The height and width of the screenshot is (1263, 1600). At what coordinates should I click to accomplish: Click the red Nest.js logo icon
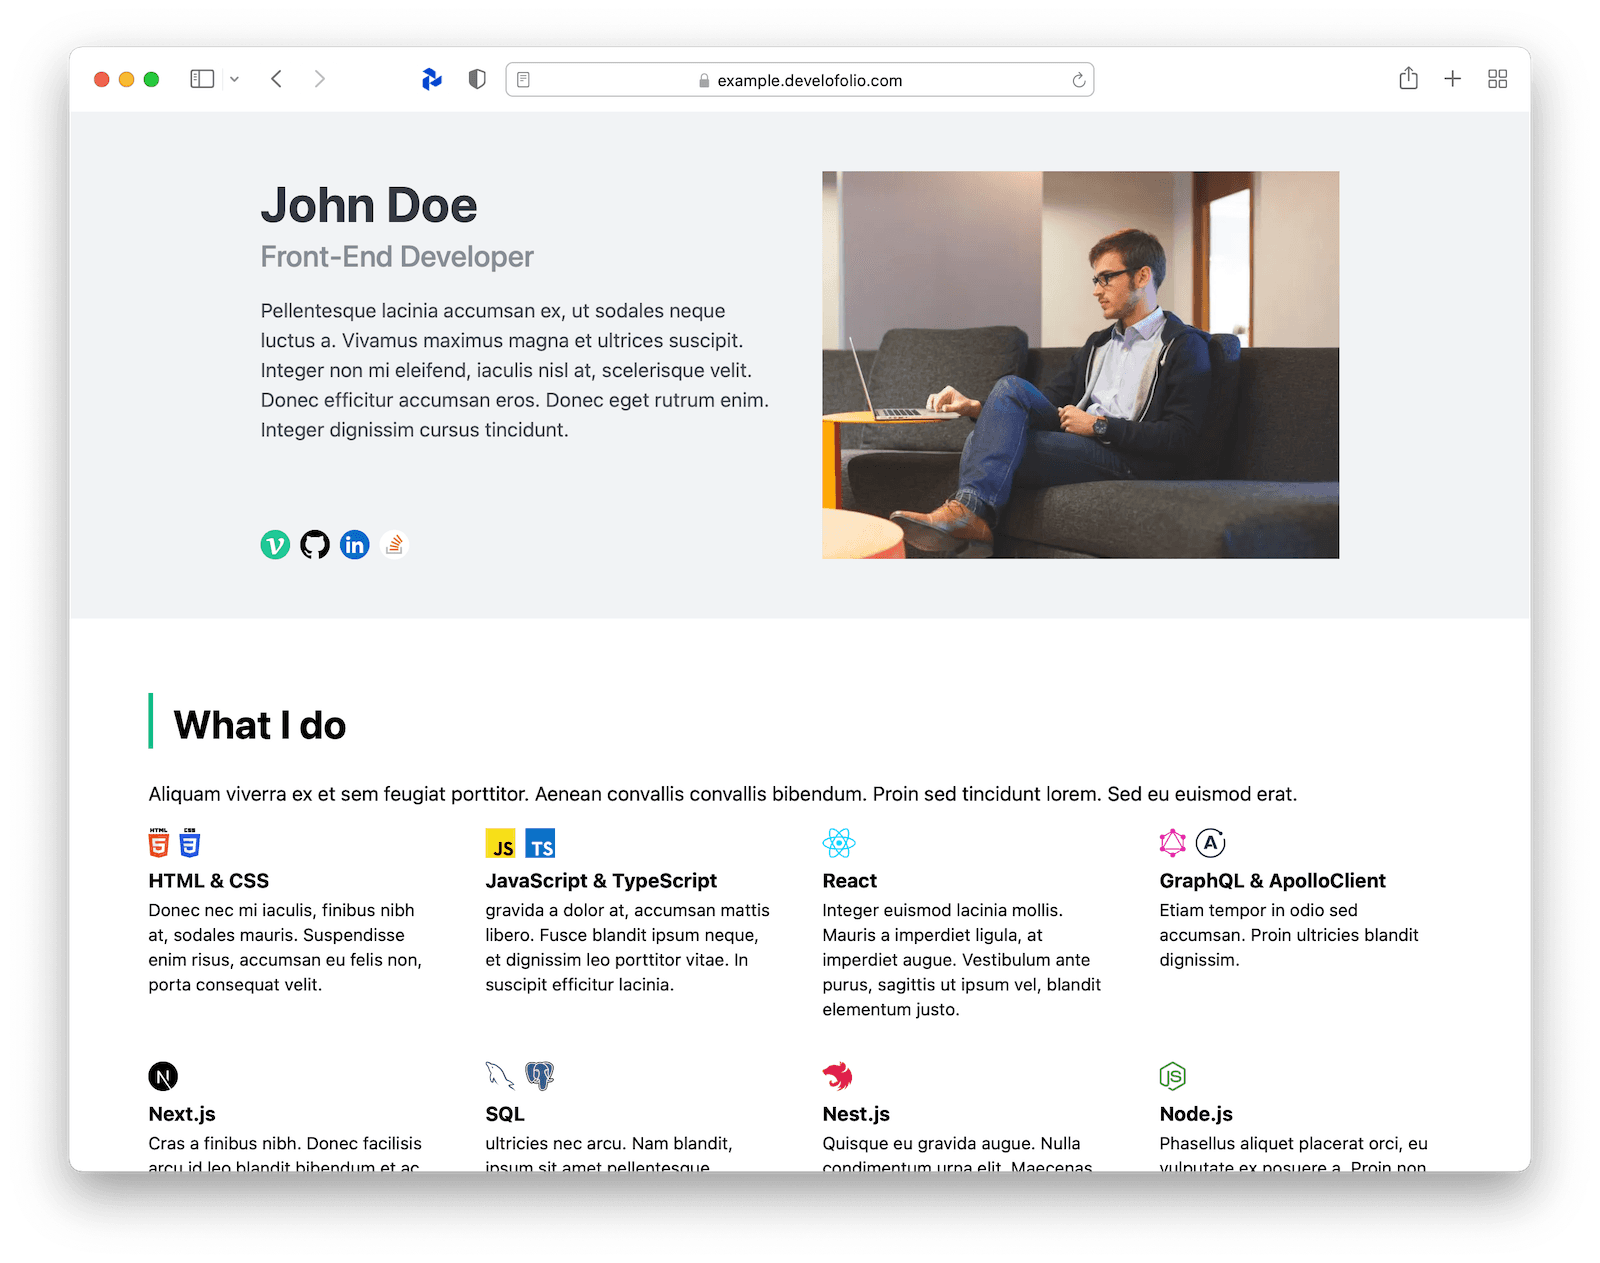[x=838, y=1076]
